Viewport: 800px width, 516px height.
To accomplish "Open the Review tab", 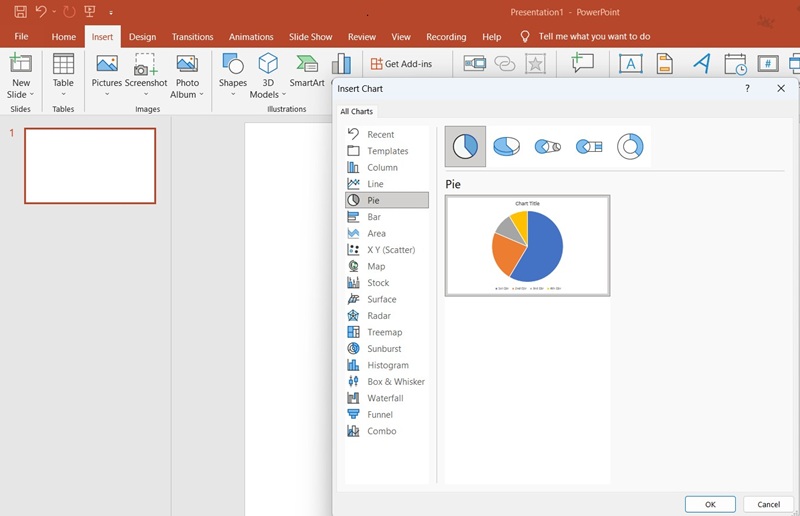I will point(362,37).
